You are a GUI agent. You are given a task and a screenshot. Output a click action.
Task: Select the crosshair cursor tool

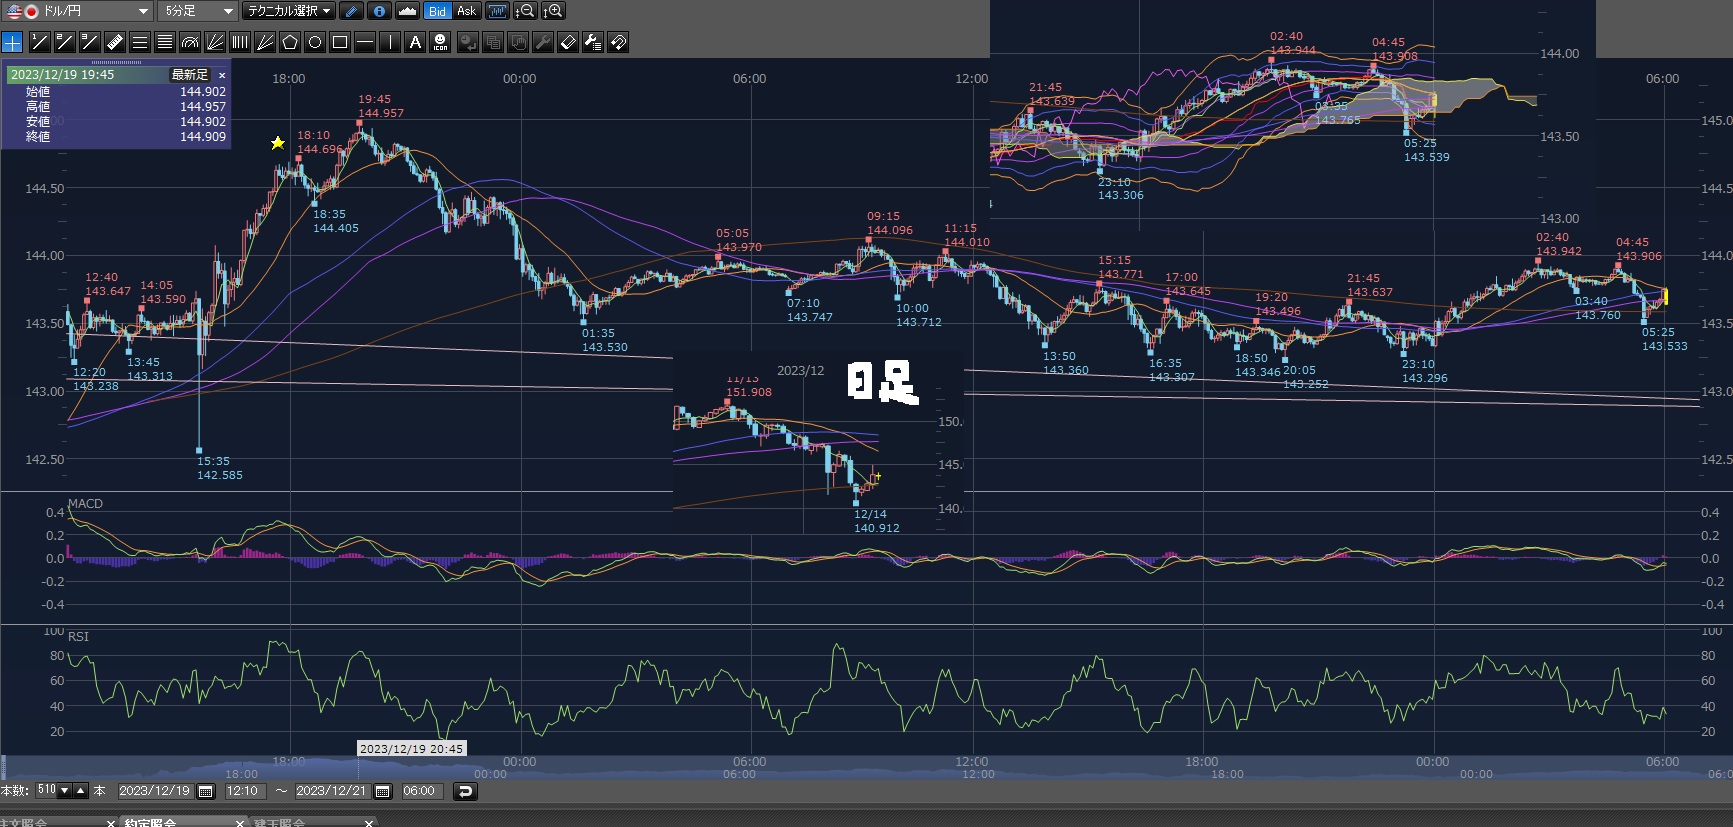pyautogui.click(x=12, y=42)
